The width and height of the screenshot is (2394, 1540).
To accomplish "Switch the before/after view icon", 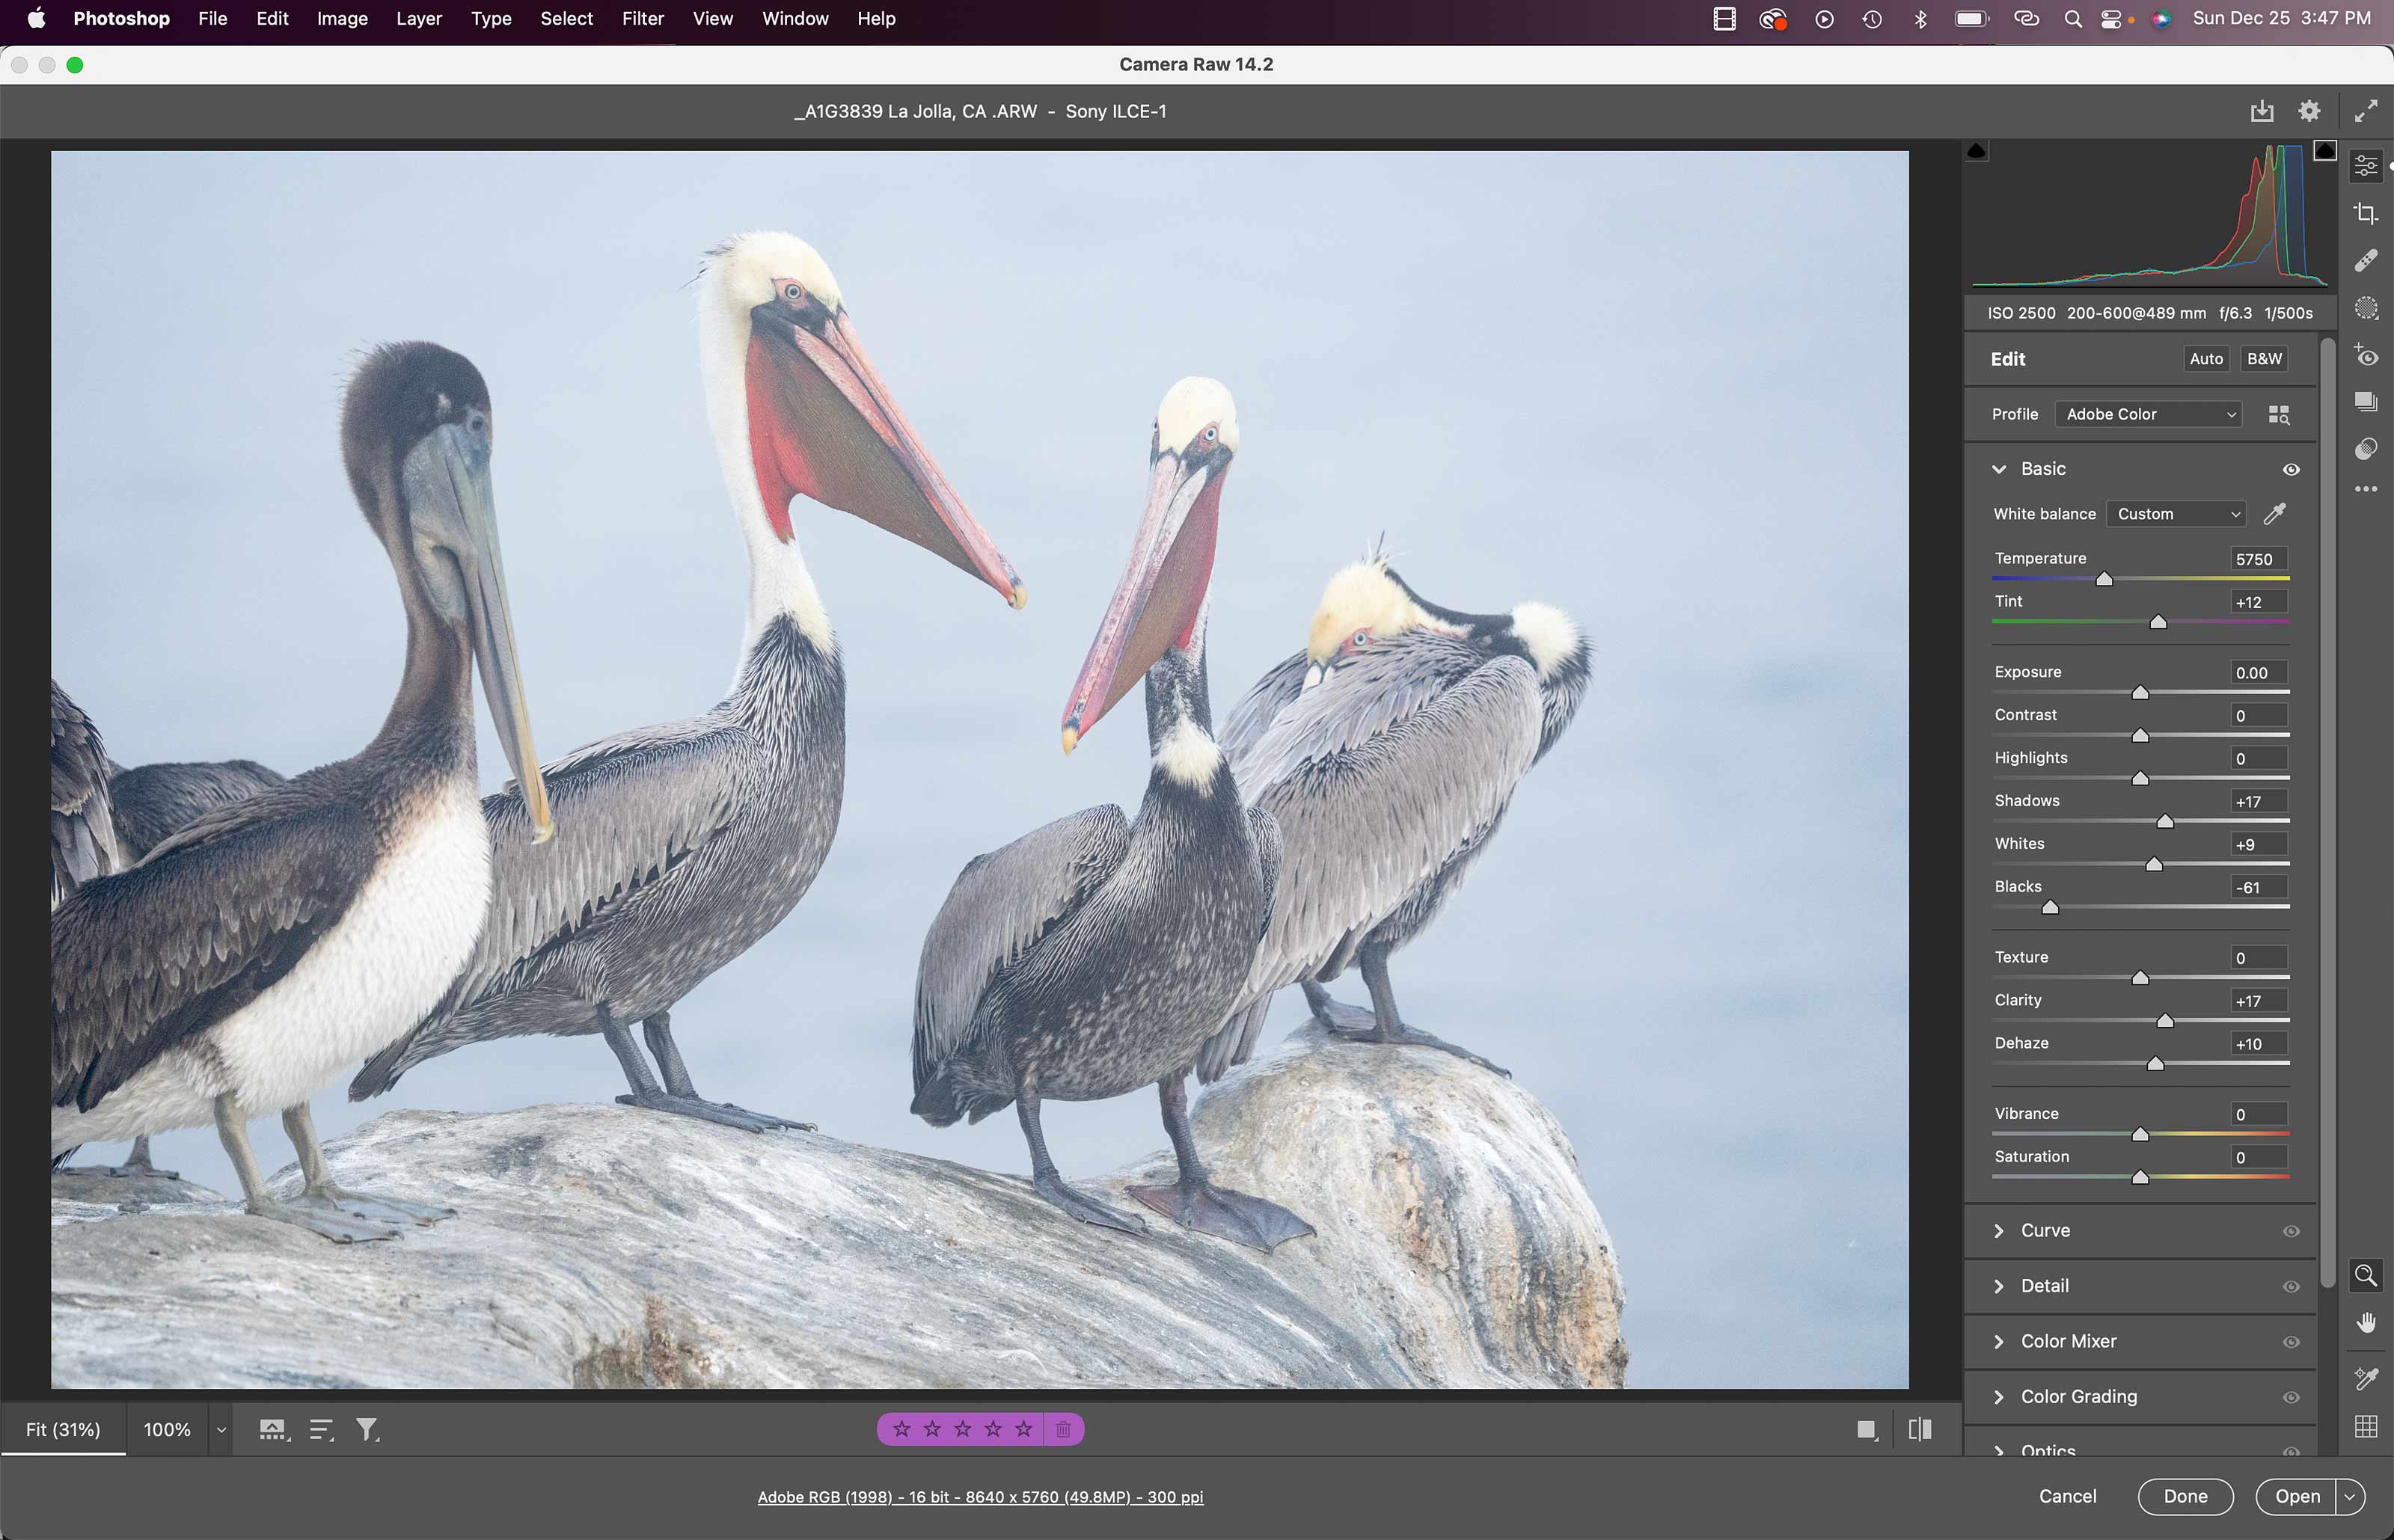I will pyautogui.click(x=1920, y=1430).
